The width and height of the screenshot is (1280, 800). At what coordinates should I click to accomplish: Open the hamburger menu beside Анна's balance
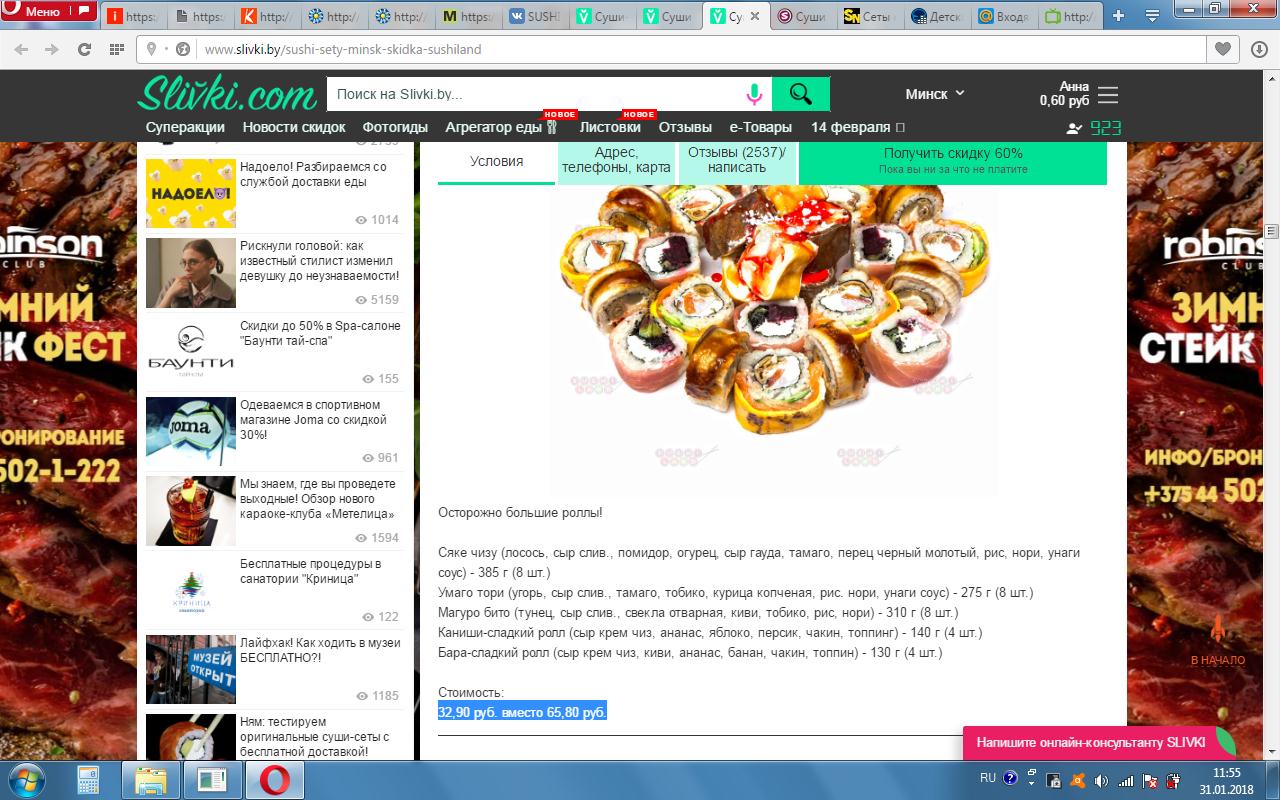[1108, 95]
